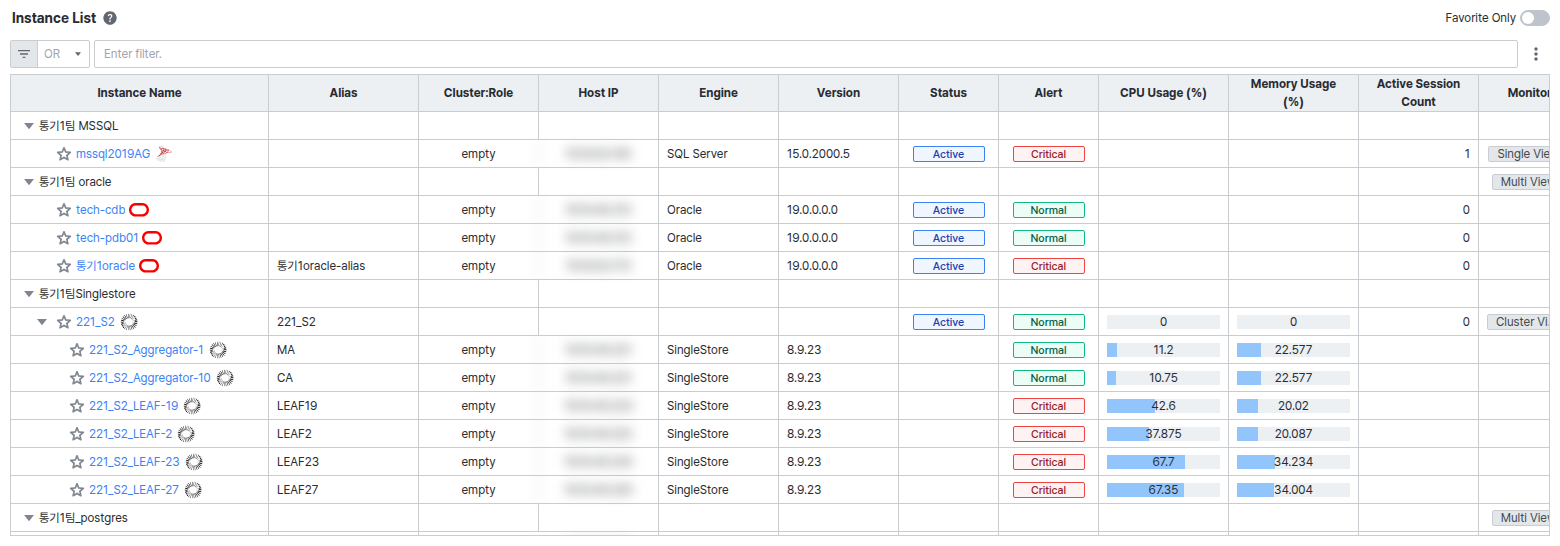
Task: Collapse the 통기1팀 oracle group
Action: pos(29,182)
